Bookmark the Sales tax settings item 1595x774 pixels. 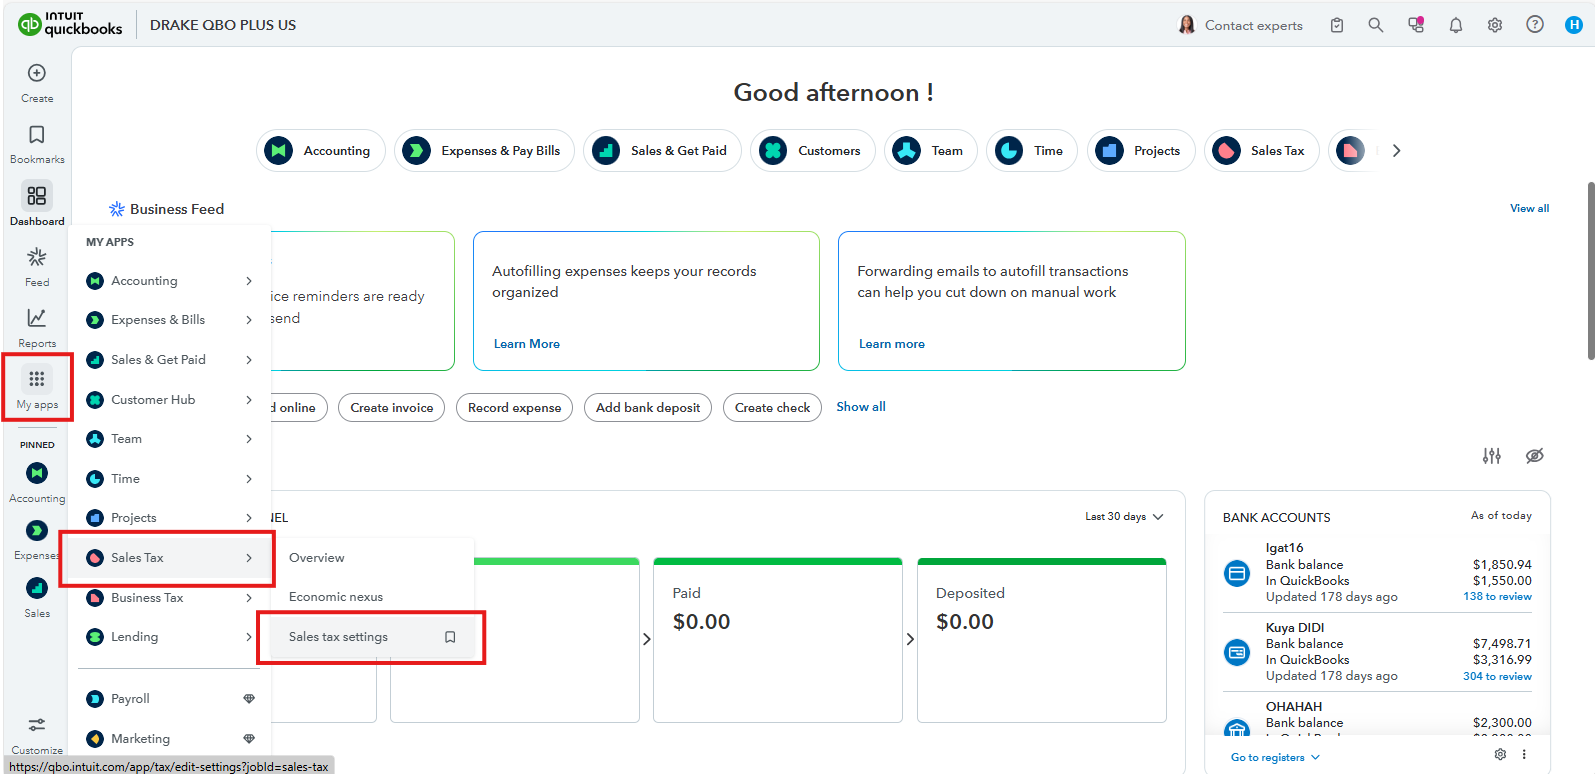click(x=450, y=637)
